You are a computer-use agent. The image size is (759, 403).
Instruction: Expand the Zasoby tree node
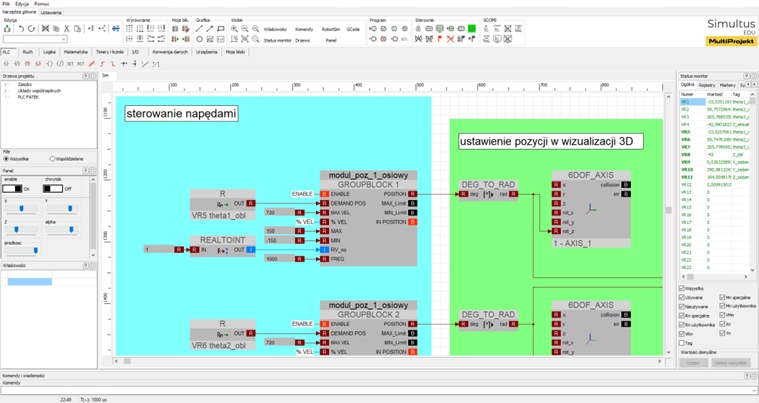pyautogui.click(x=6, y=85)
